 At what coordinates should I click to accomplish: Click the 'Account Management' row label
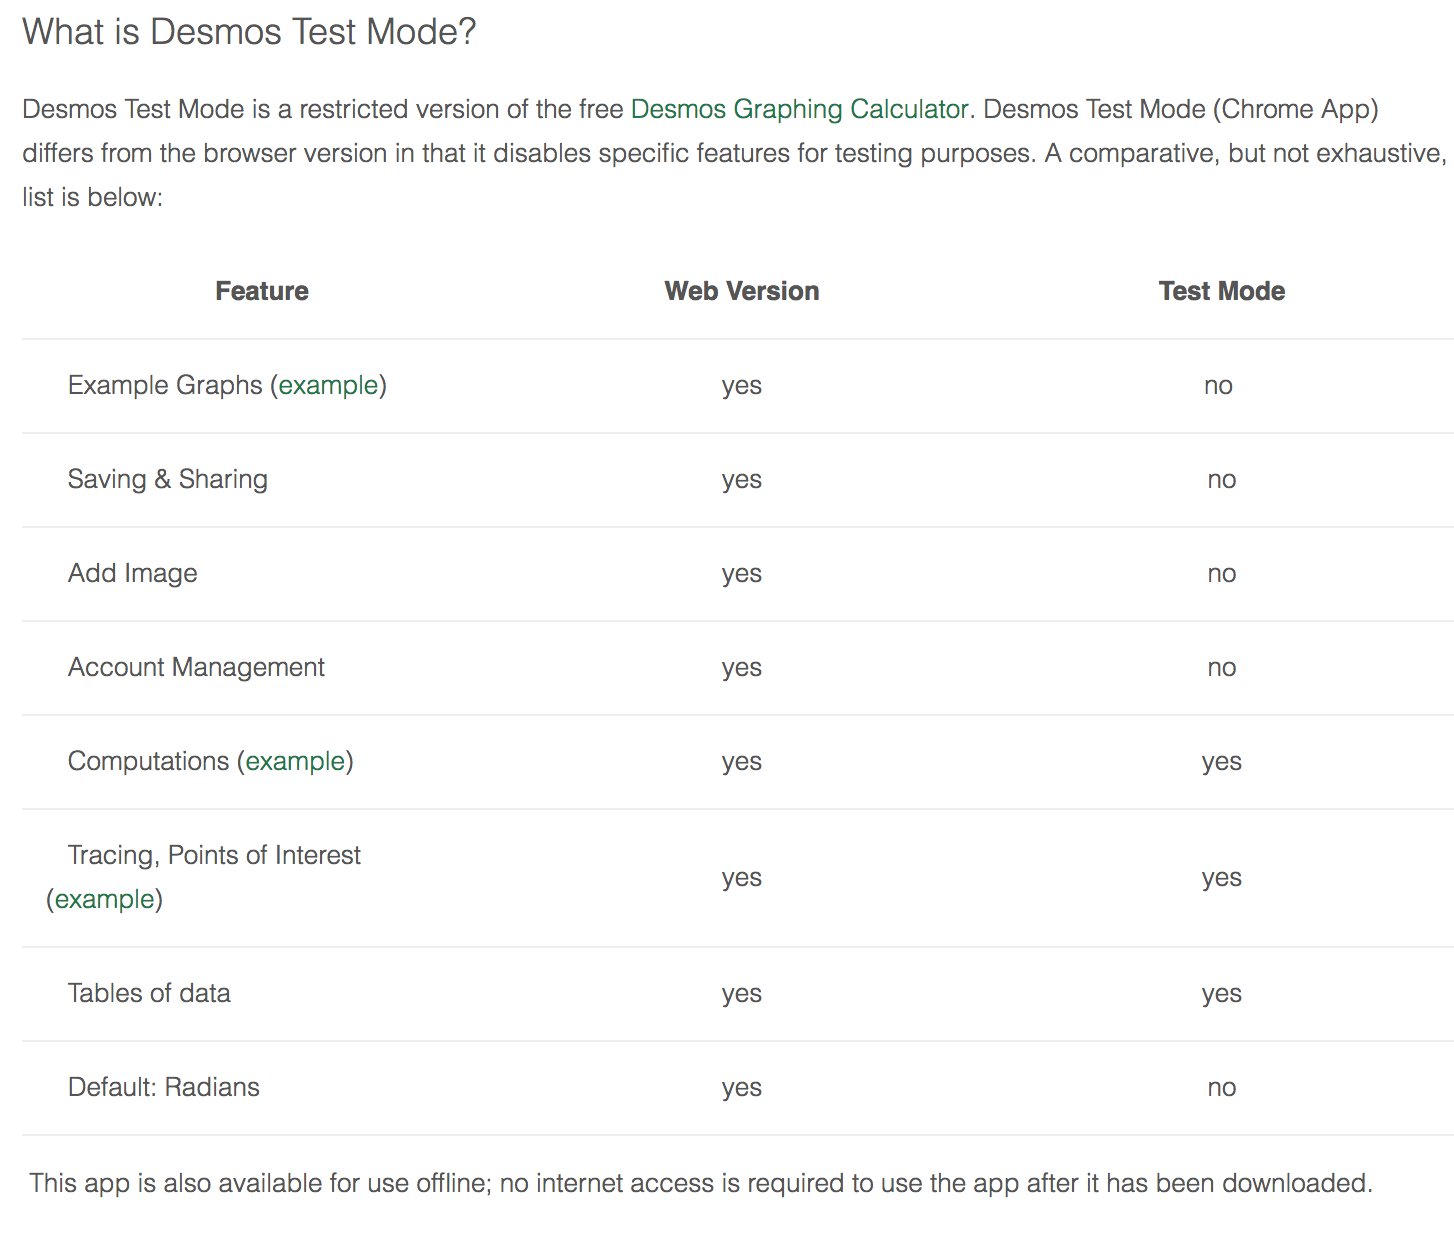pos(196,667)
